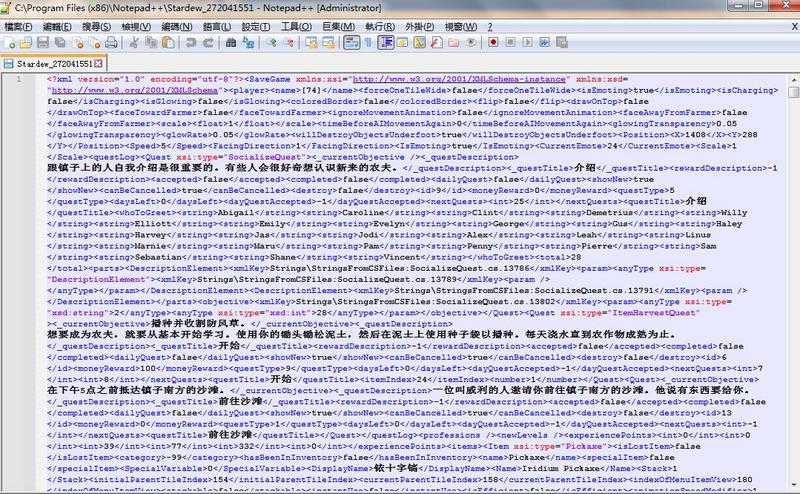Click the text "ItemHarvestQuest" attribute value

(655, 313)
